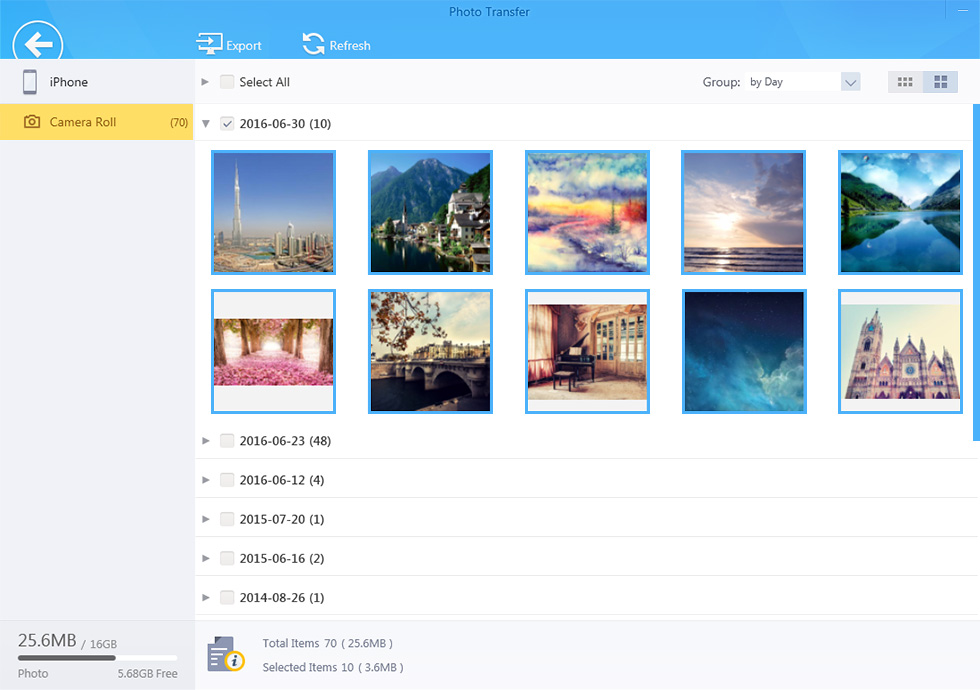
Task: Click the iPhone device icon
Action: click(29, 82)
